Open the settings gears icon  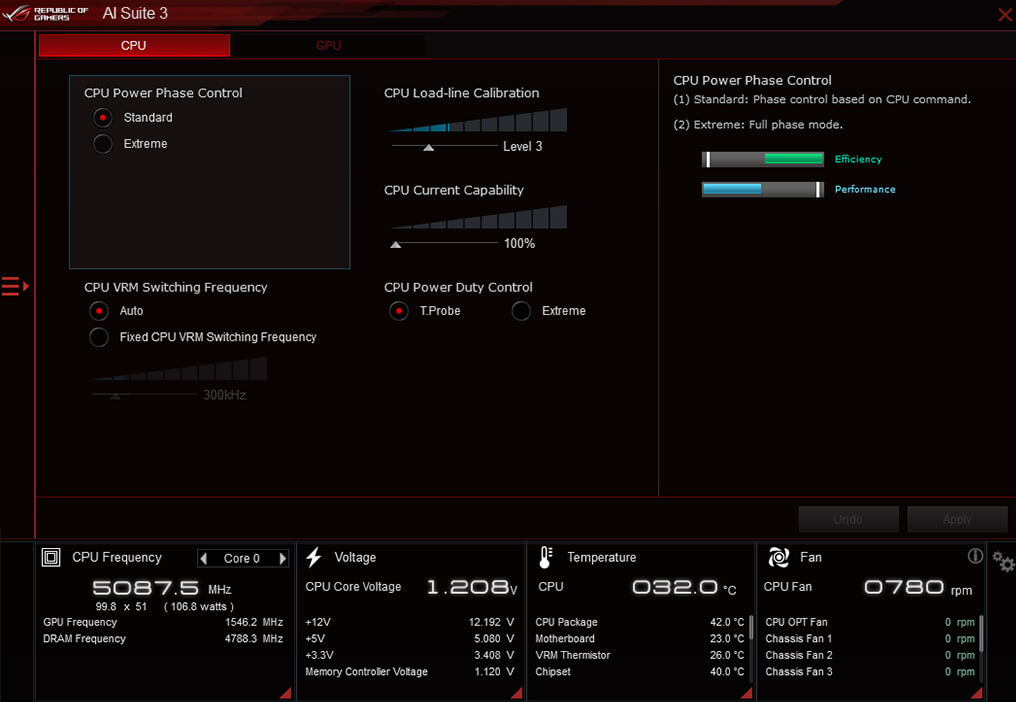point(1003,561)
